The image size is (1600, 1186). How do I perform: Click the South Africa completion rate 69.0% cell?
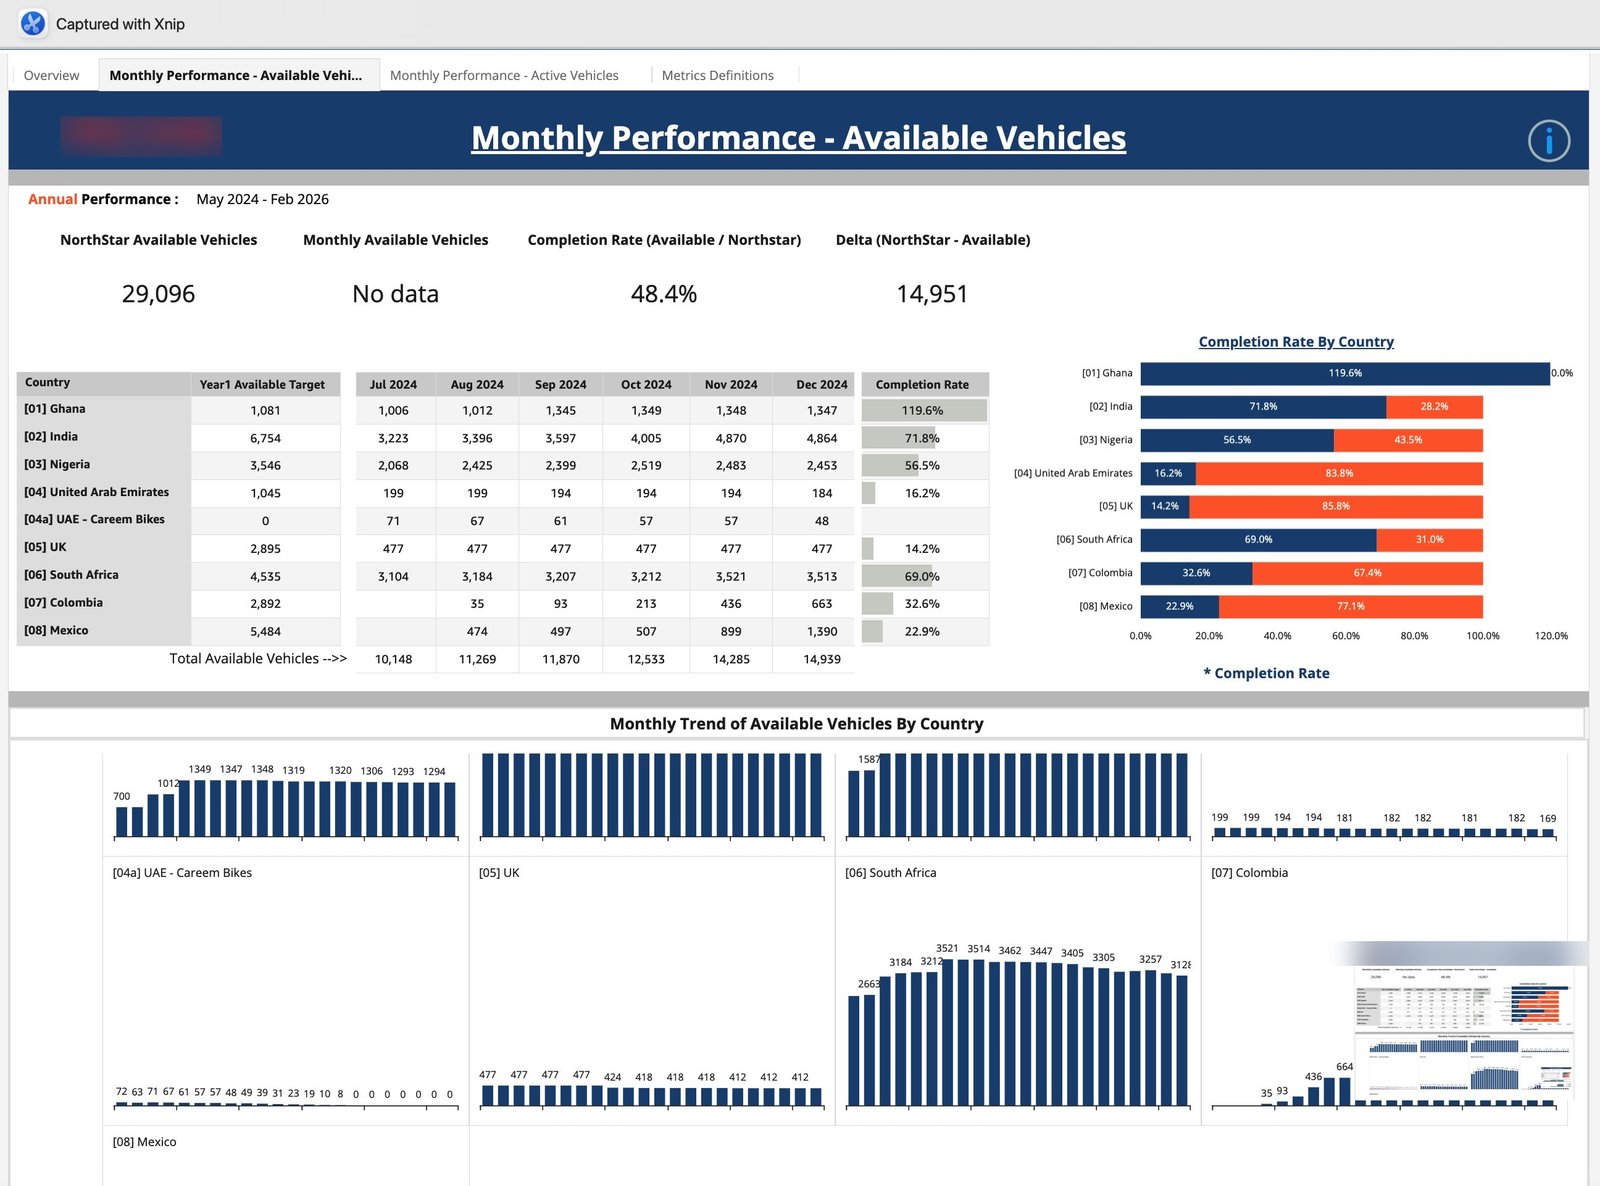tap(924, 577)
